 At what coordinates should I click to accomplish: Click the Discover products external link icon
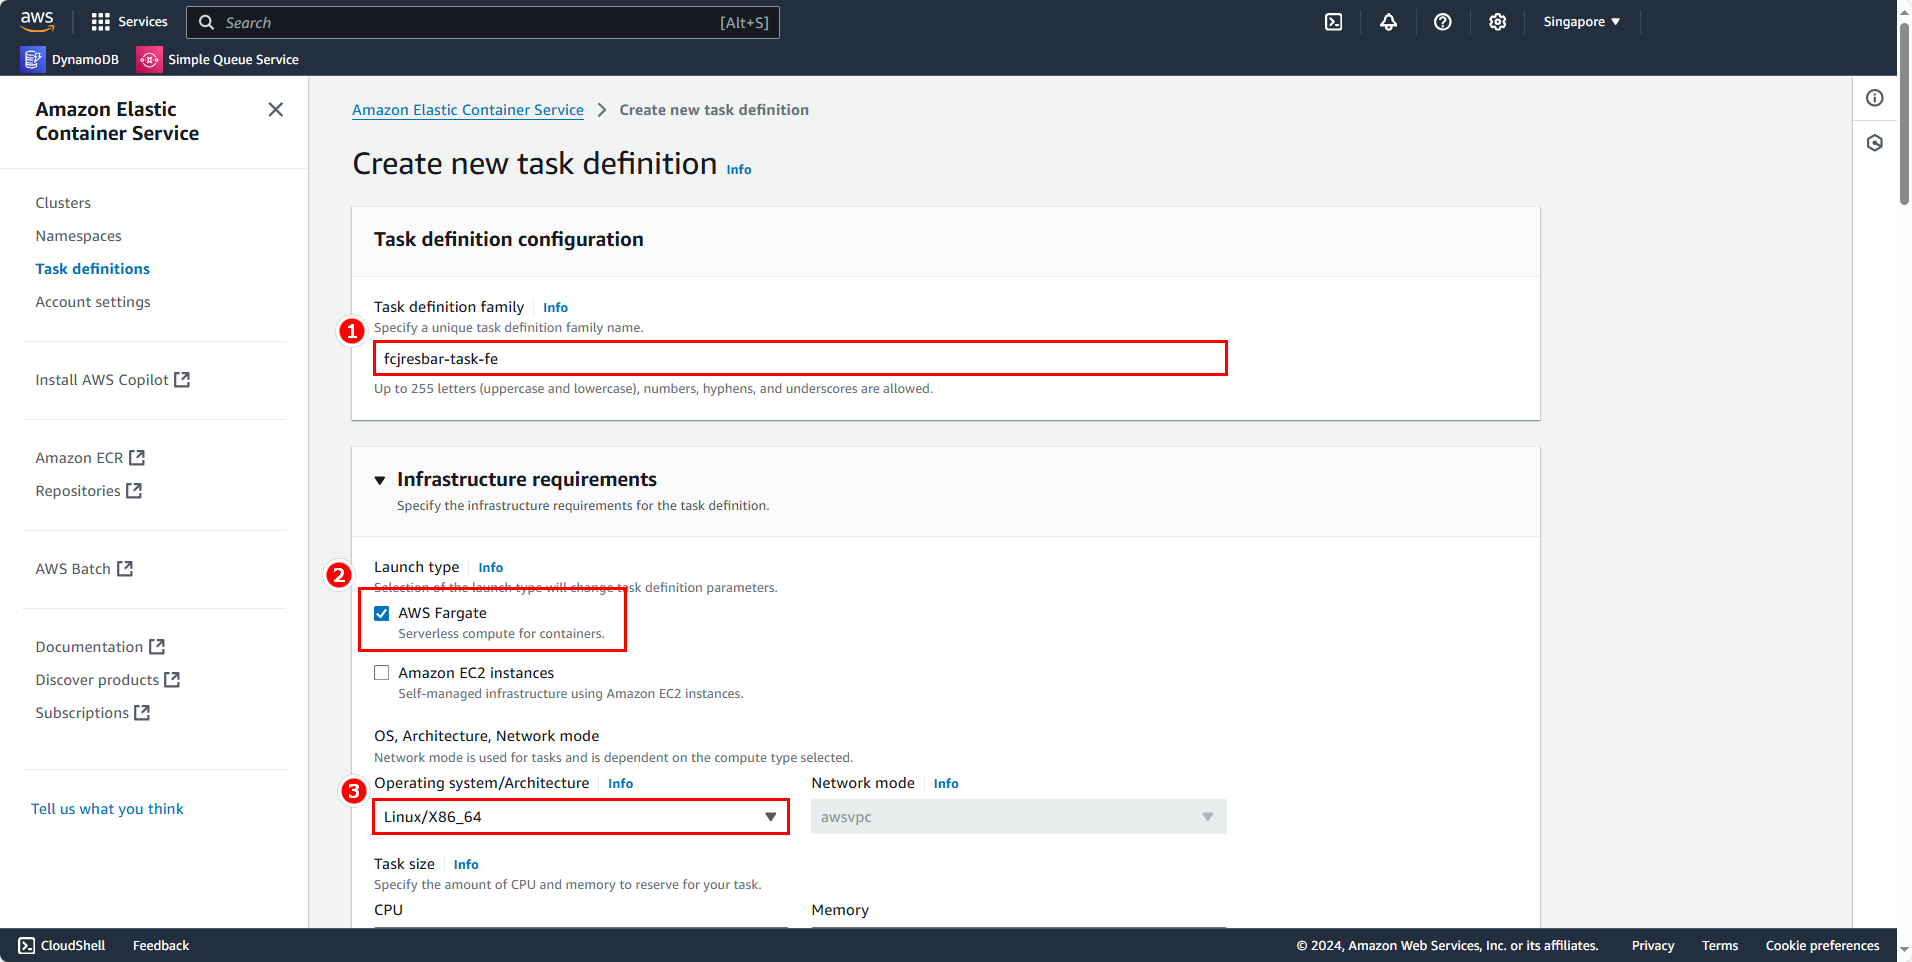pyautogui.click(x=172, y=680)
